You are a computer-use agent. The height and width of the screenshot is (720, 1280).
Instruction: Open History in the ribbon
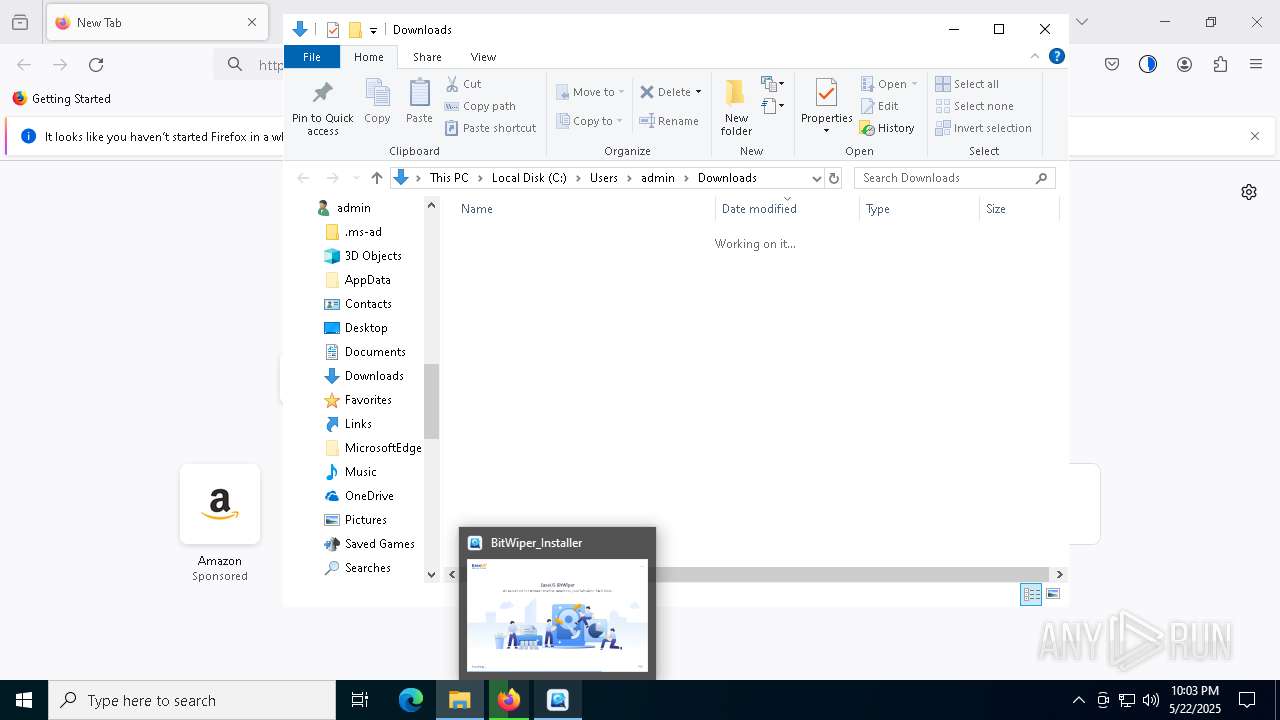click(887, 128)
